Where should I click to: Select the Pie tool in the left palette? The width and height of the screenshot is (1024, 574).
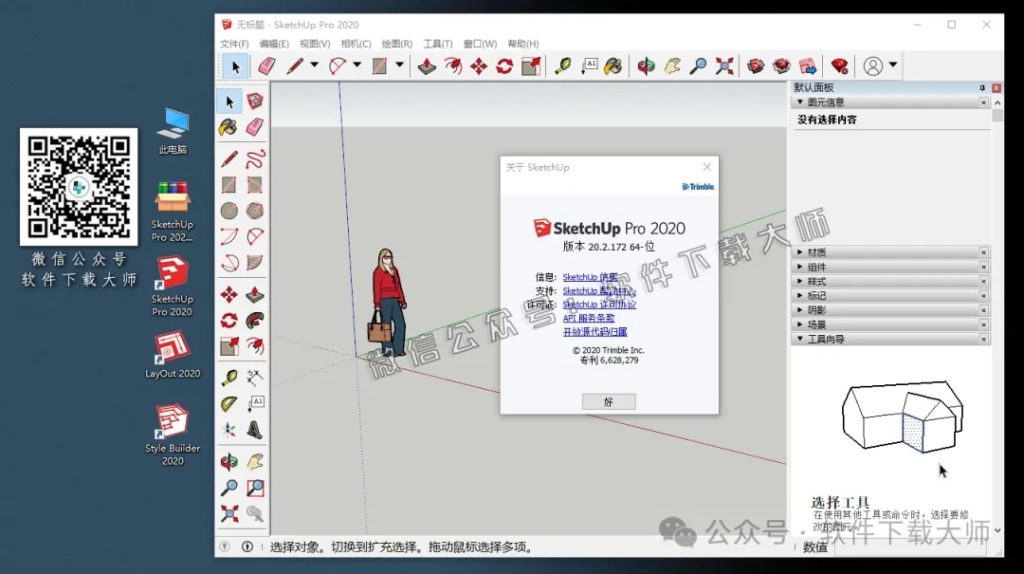pos(255,263)
